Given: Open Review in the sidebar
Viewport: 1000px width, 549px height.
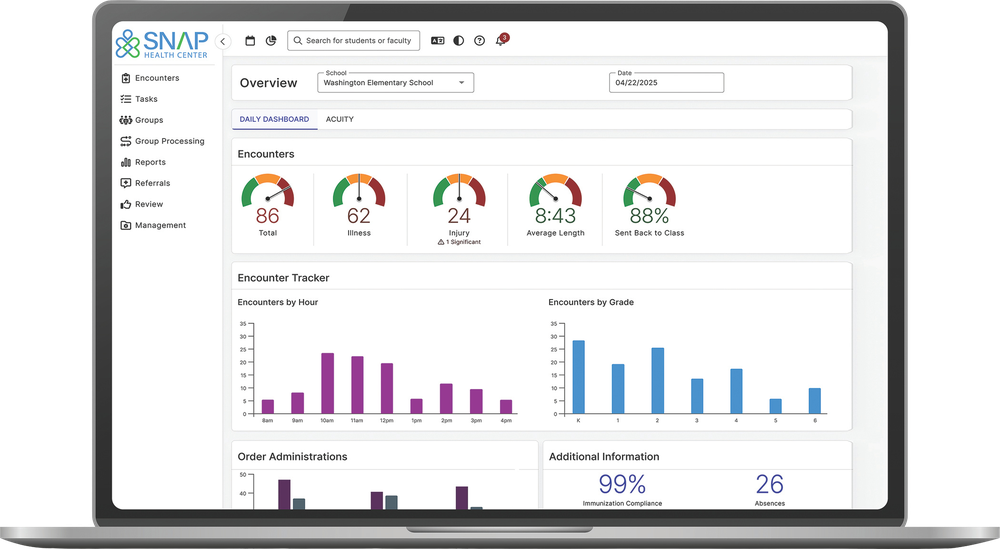Looking at the screenshot, I should tap(142, 204).
